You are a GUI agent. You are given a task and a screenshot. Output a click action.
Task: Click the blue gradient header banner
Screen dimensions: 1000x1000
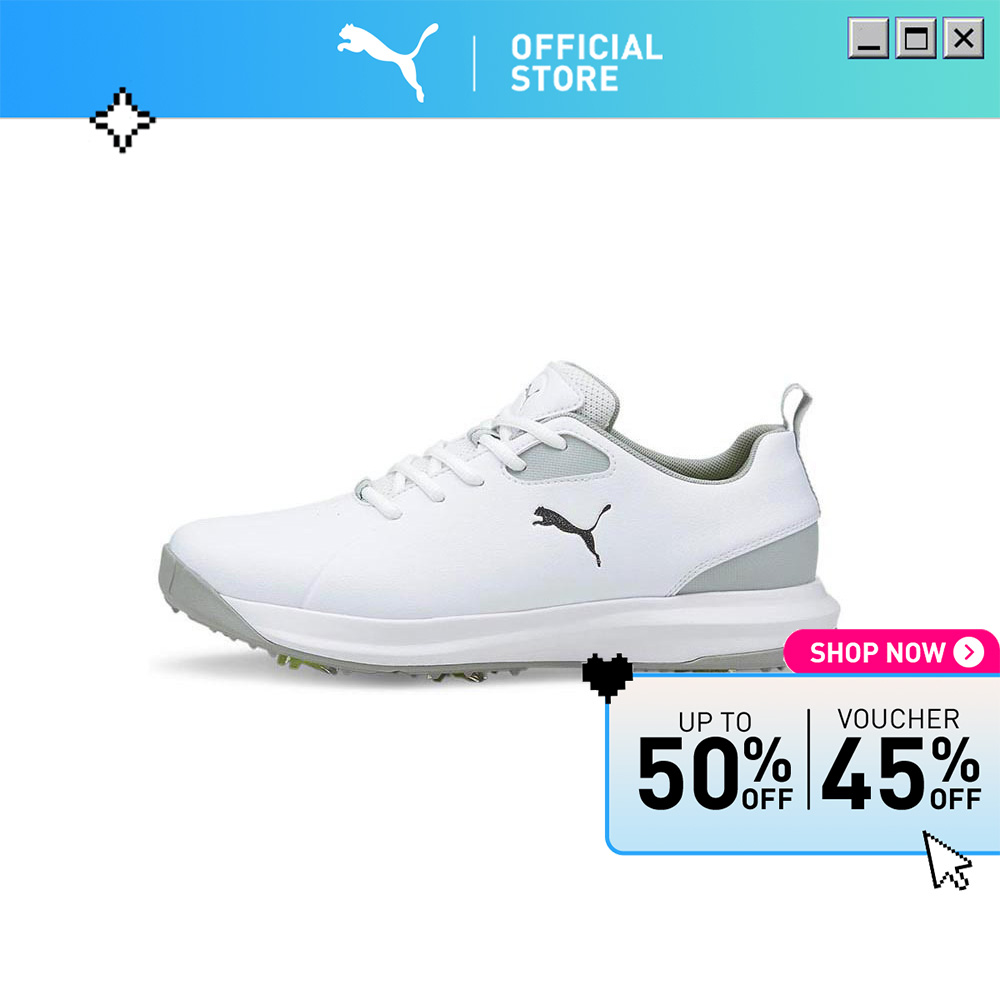click(x=500, y=59)
